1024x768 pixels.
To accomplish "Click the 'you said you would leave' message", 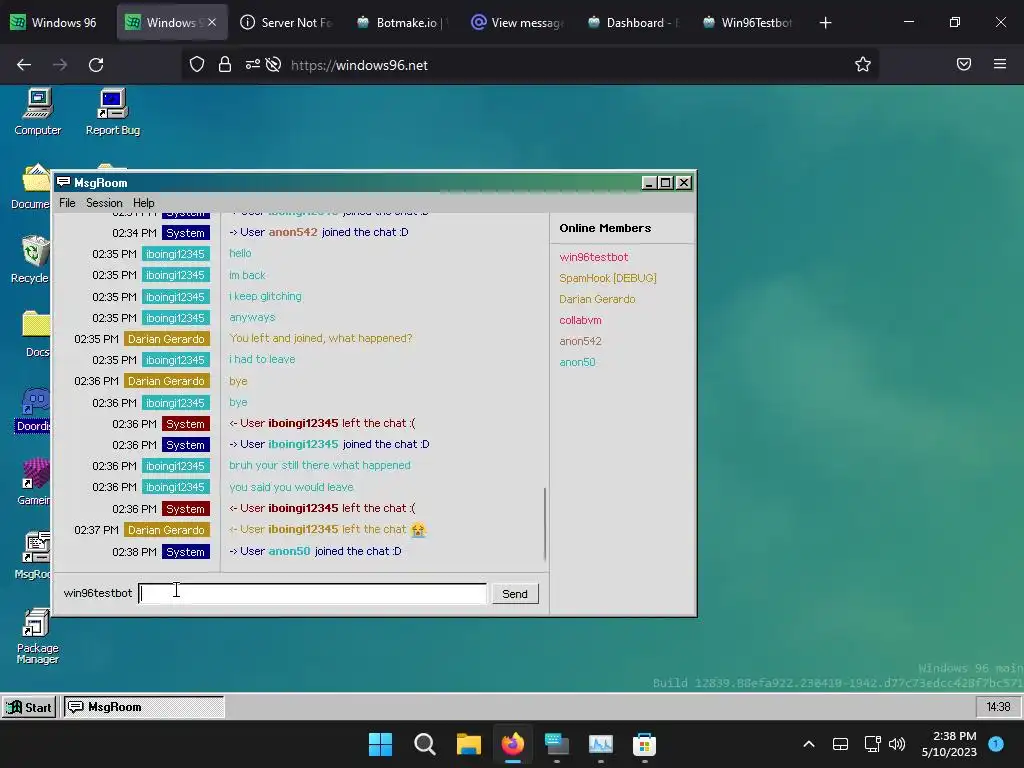I will (291, 487).
